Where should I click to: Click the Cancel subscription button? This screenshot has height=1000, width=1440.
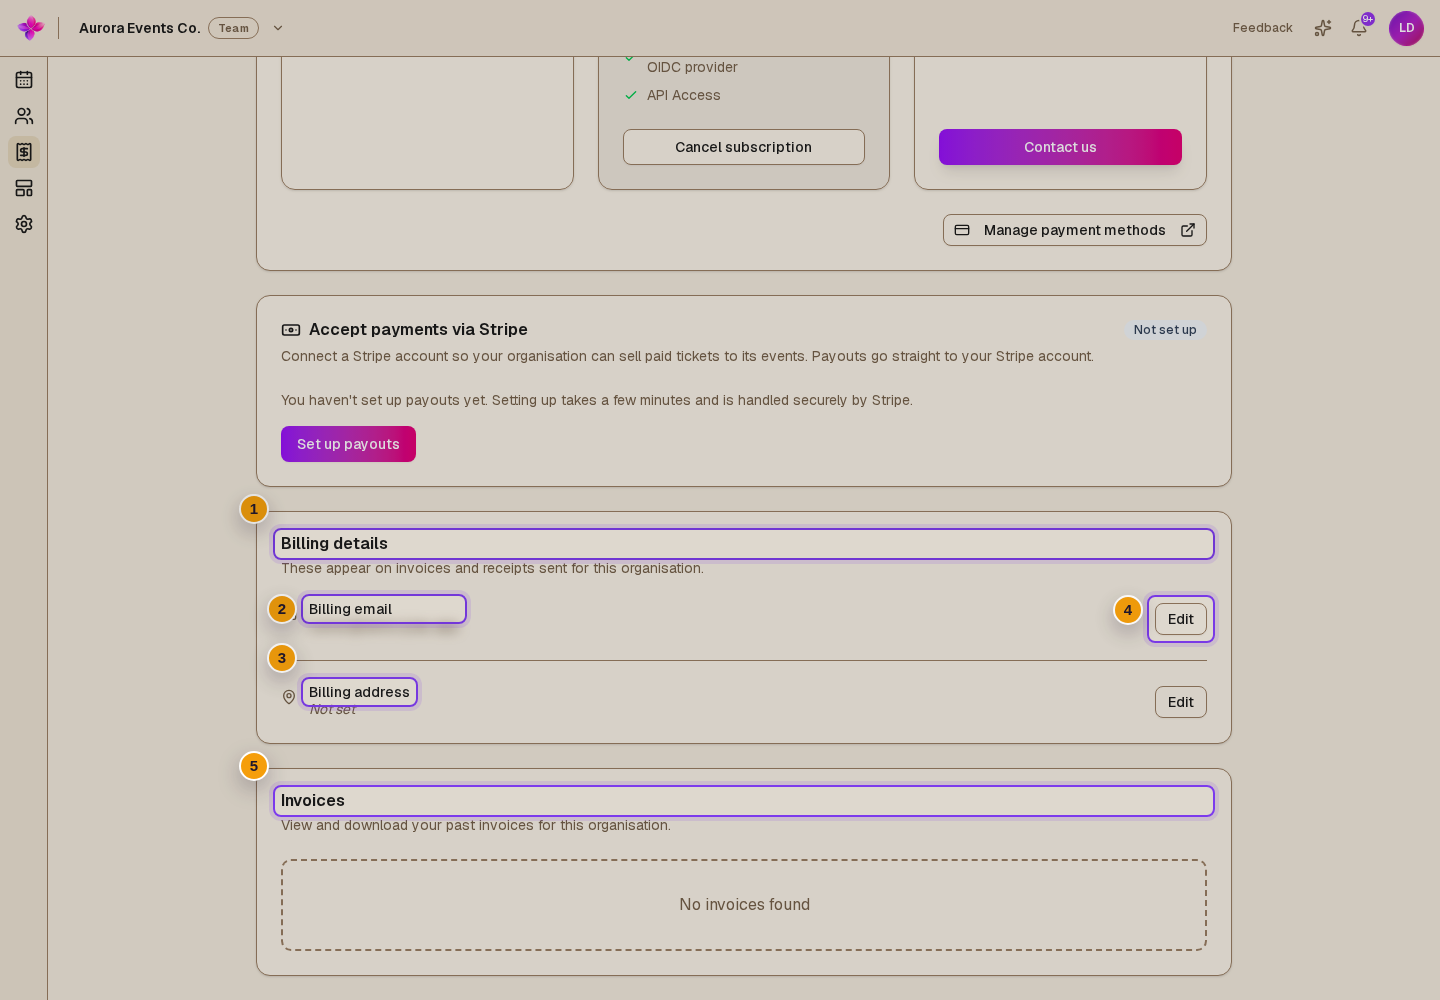tap(744, 147)
